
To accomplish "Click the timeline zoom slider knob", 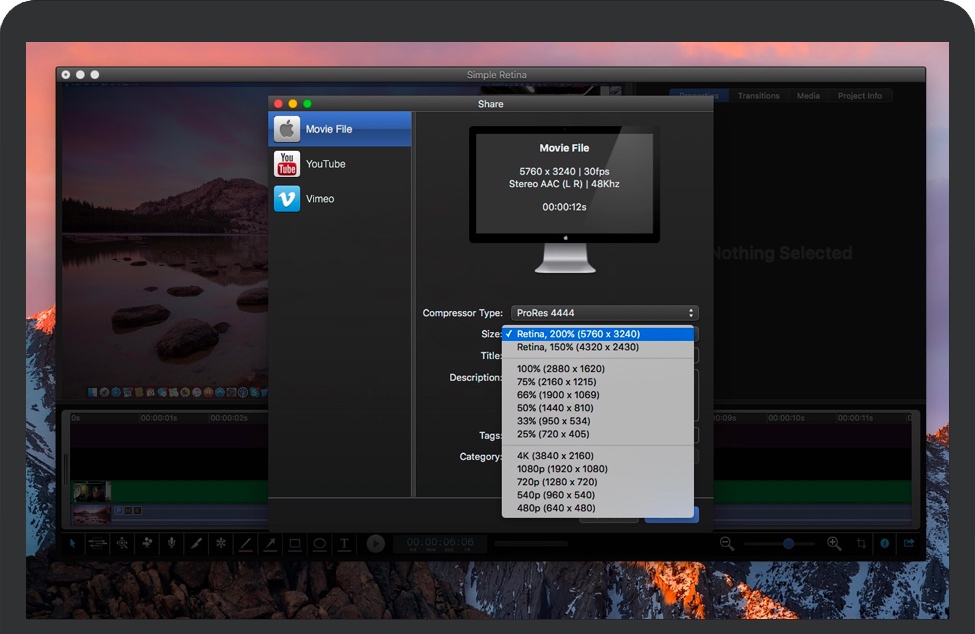I will tap(789, 543).
